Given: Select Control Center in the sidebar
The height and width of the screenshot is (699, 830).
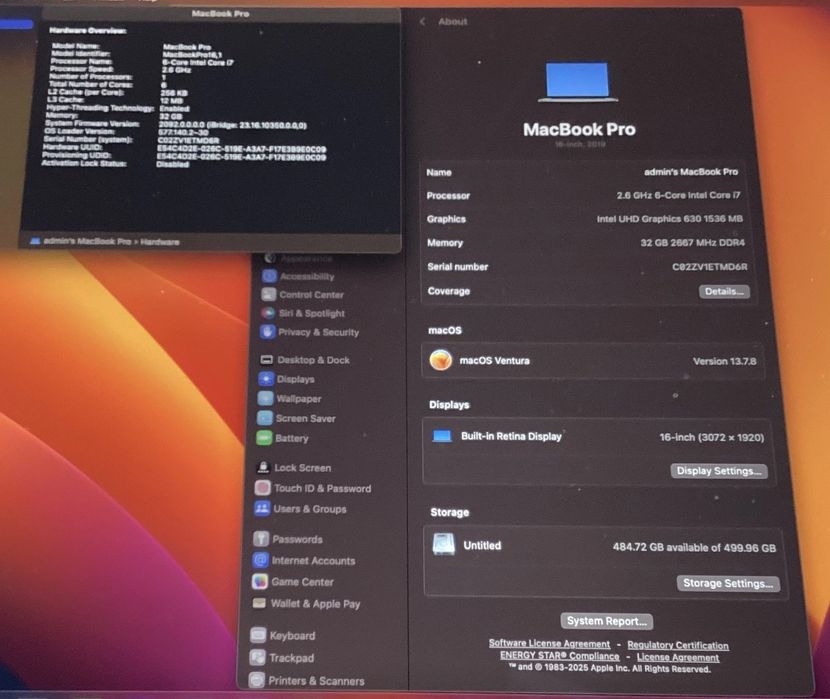Looking at the screenshot, I should point(311,295).
